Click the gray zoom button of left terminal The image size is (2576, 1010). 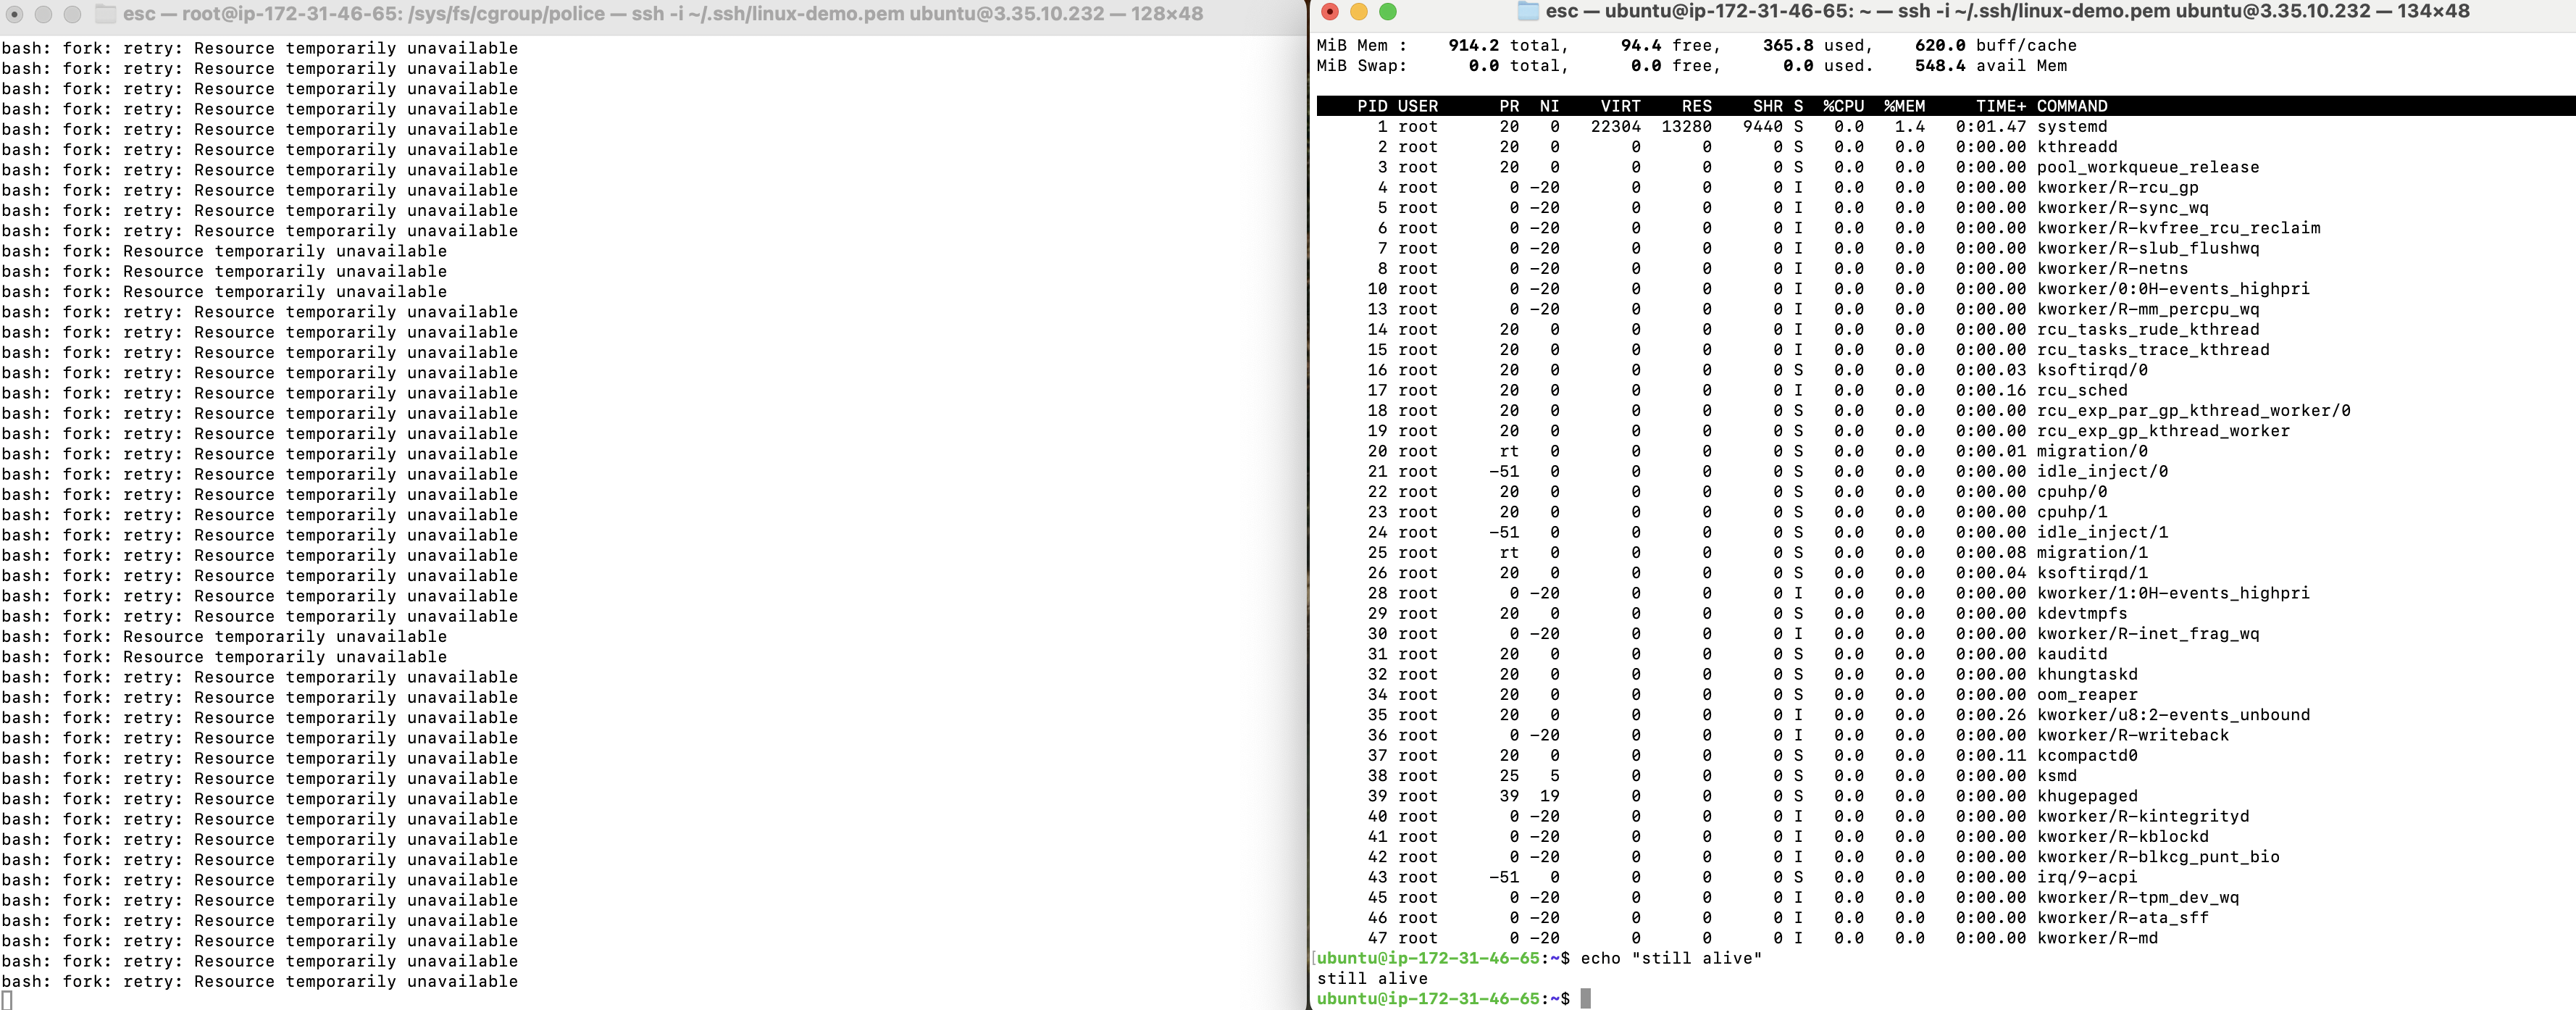[72, 14]
